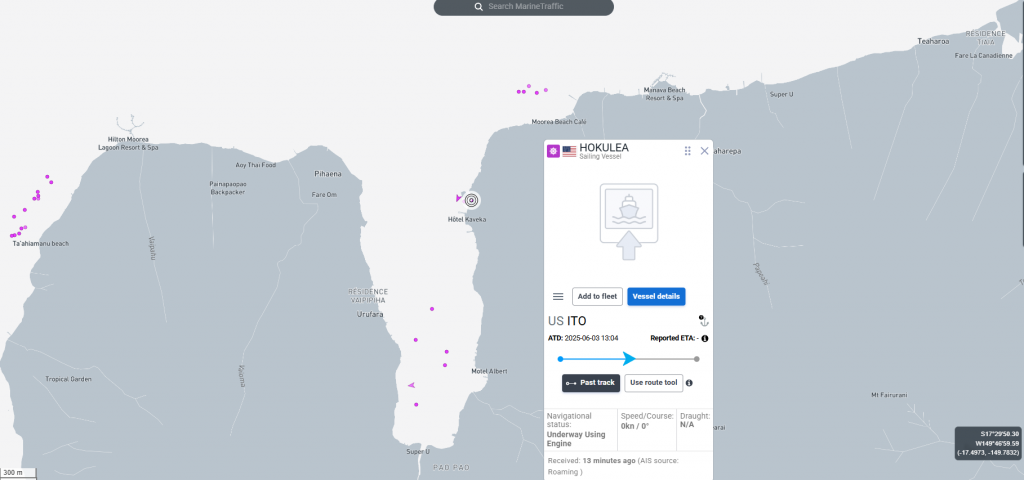Close the HOKULEA vessel panel
The width and height of the screenshot is (1024, 480).
[704, 151]
